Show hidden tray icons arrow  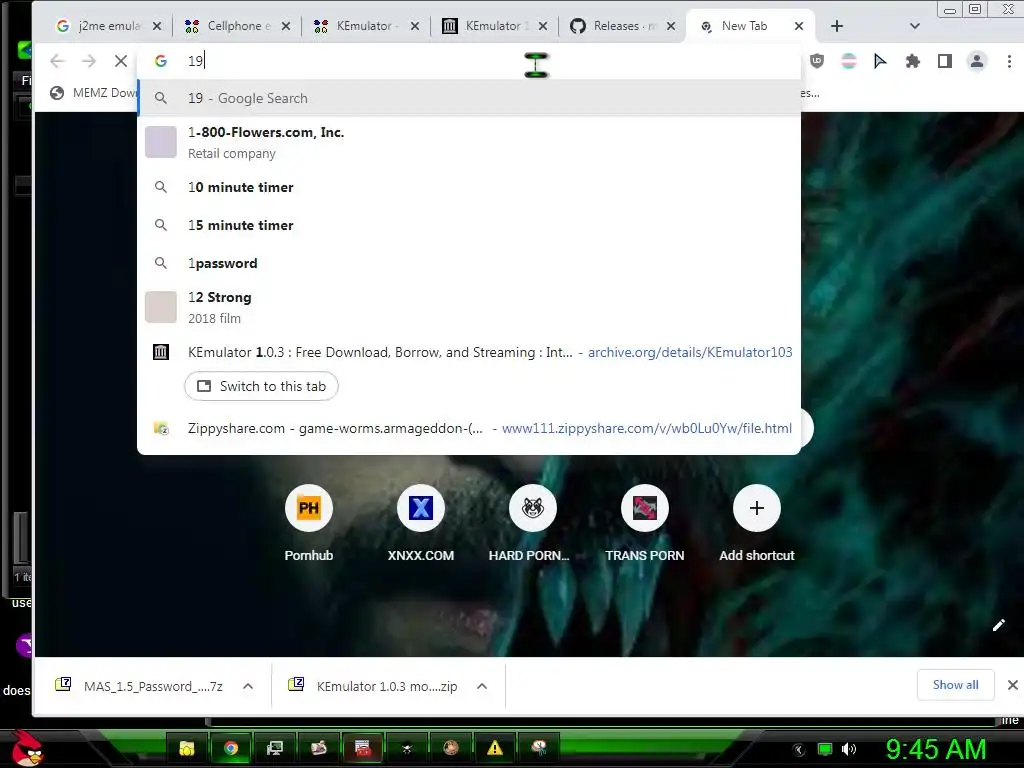coord(799,750)
